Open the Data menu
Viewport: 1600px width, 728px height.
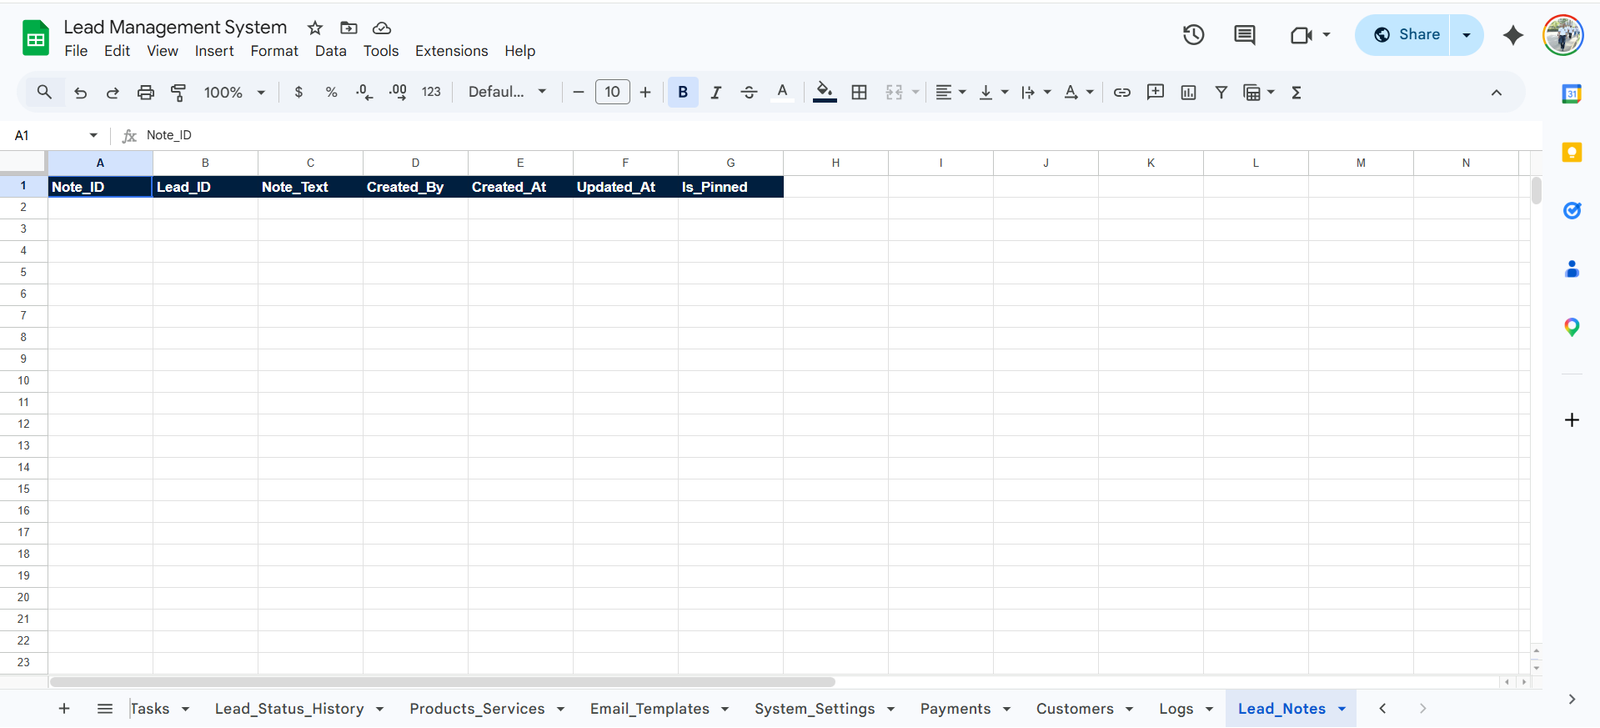[x=330, y=51]
